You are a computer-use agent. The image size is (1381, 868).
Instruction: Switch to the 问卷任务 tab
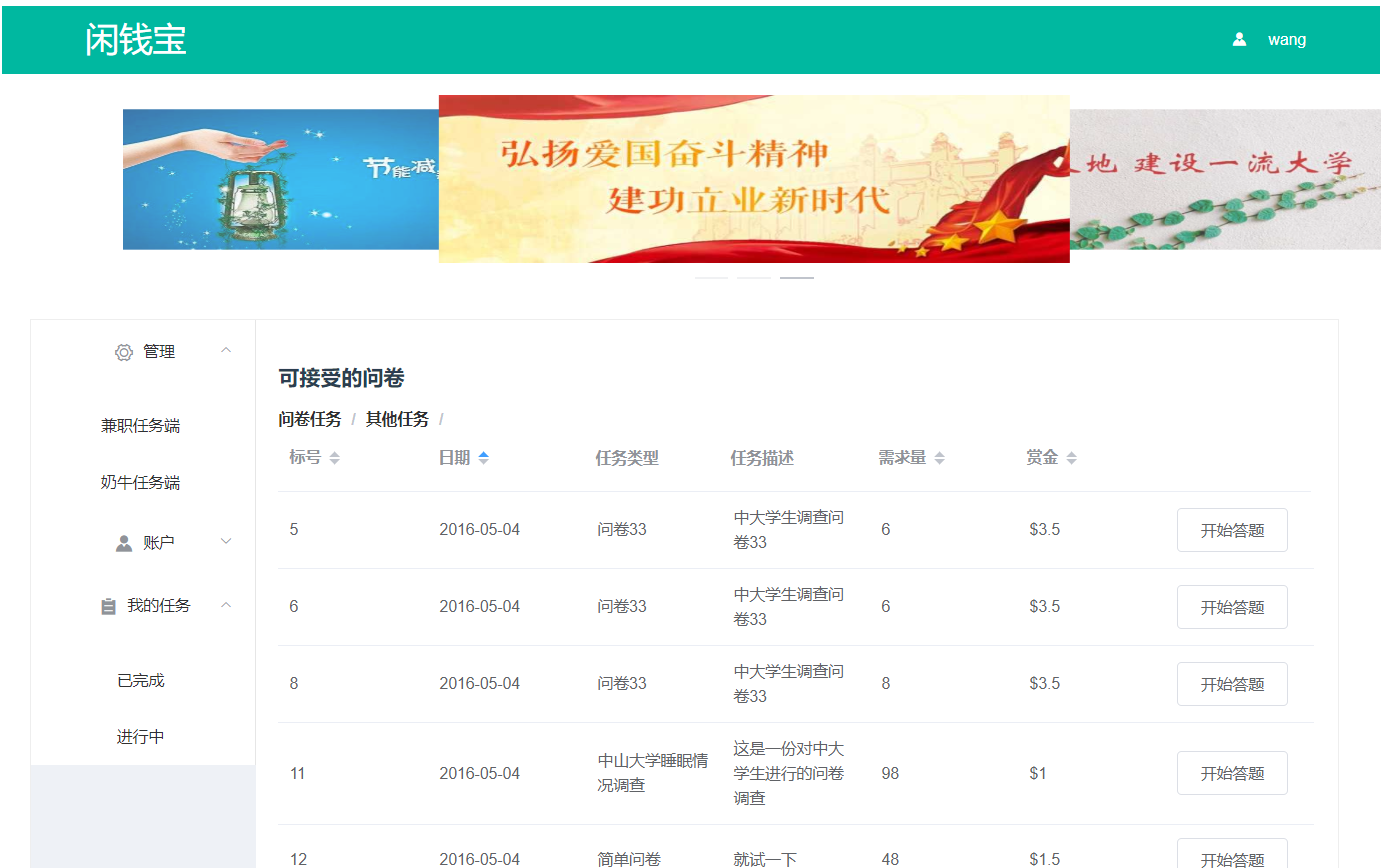point(310,419)
